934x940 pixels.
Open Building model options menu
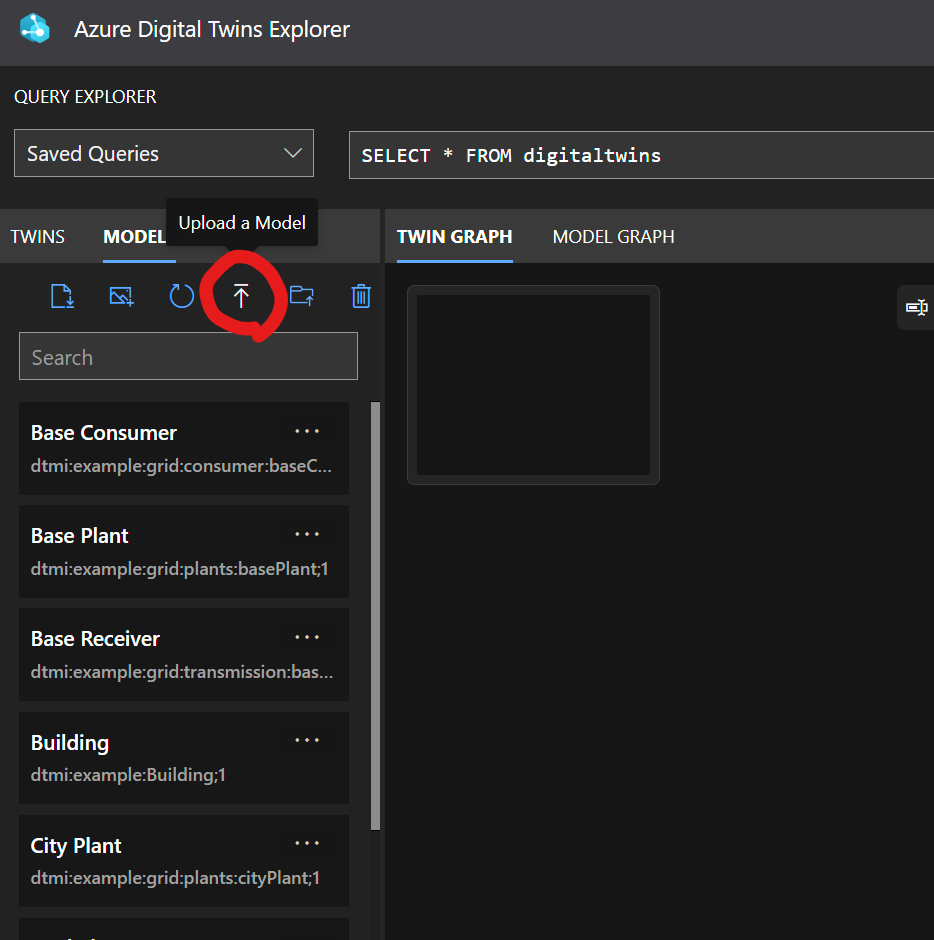click(x=307, y=740)
